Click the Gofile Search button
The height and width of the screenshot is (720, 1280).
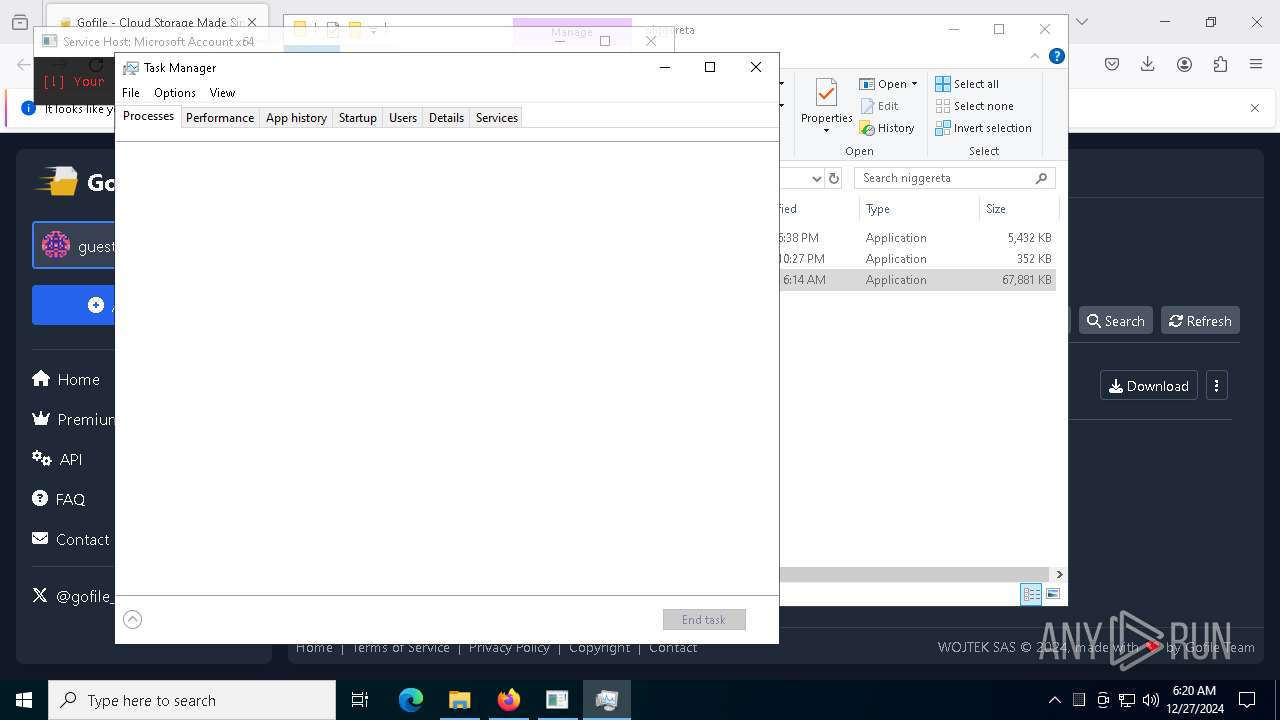[1115, 321]
